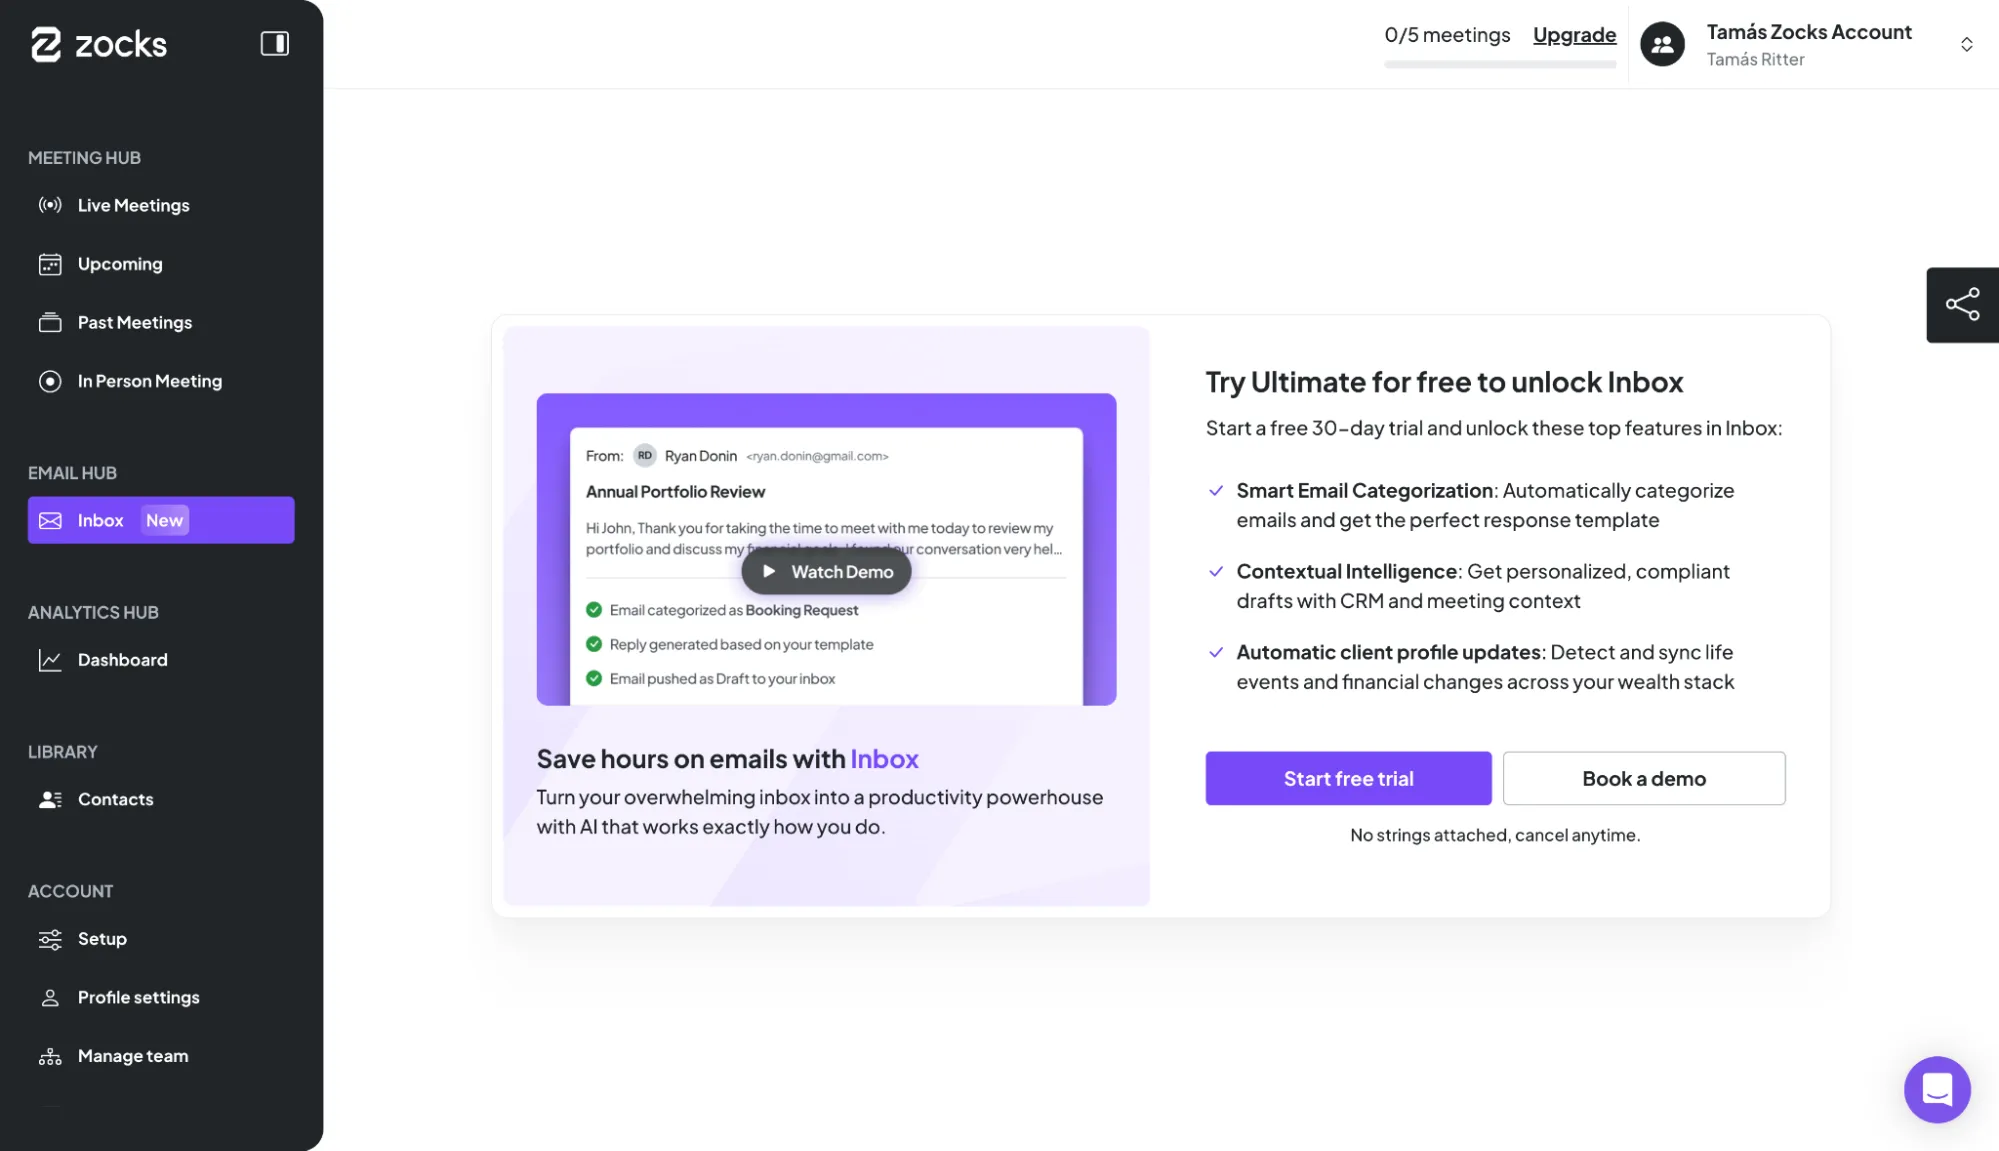1999x1151 pixels.
Task: Open Upcoming calendar icon
Action: coord(50,264)
